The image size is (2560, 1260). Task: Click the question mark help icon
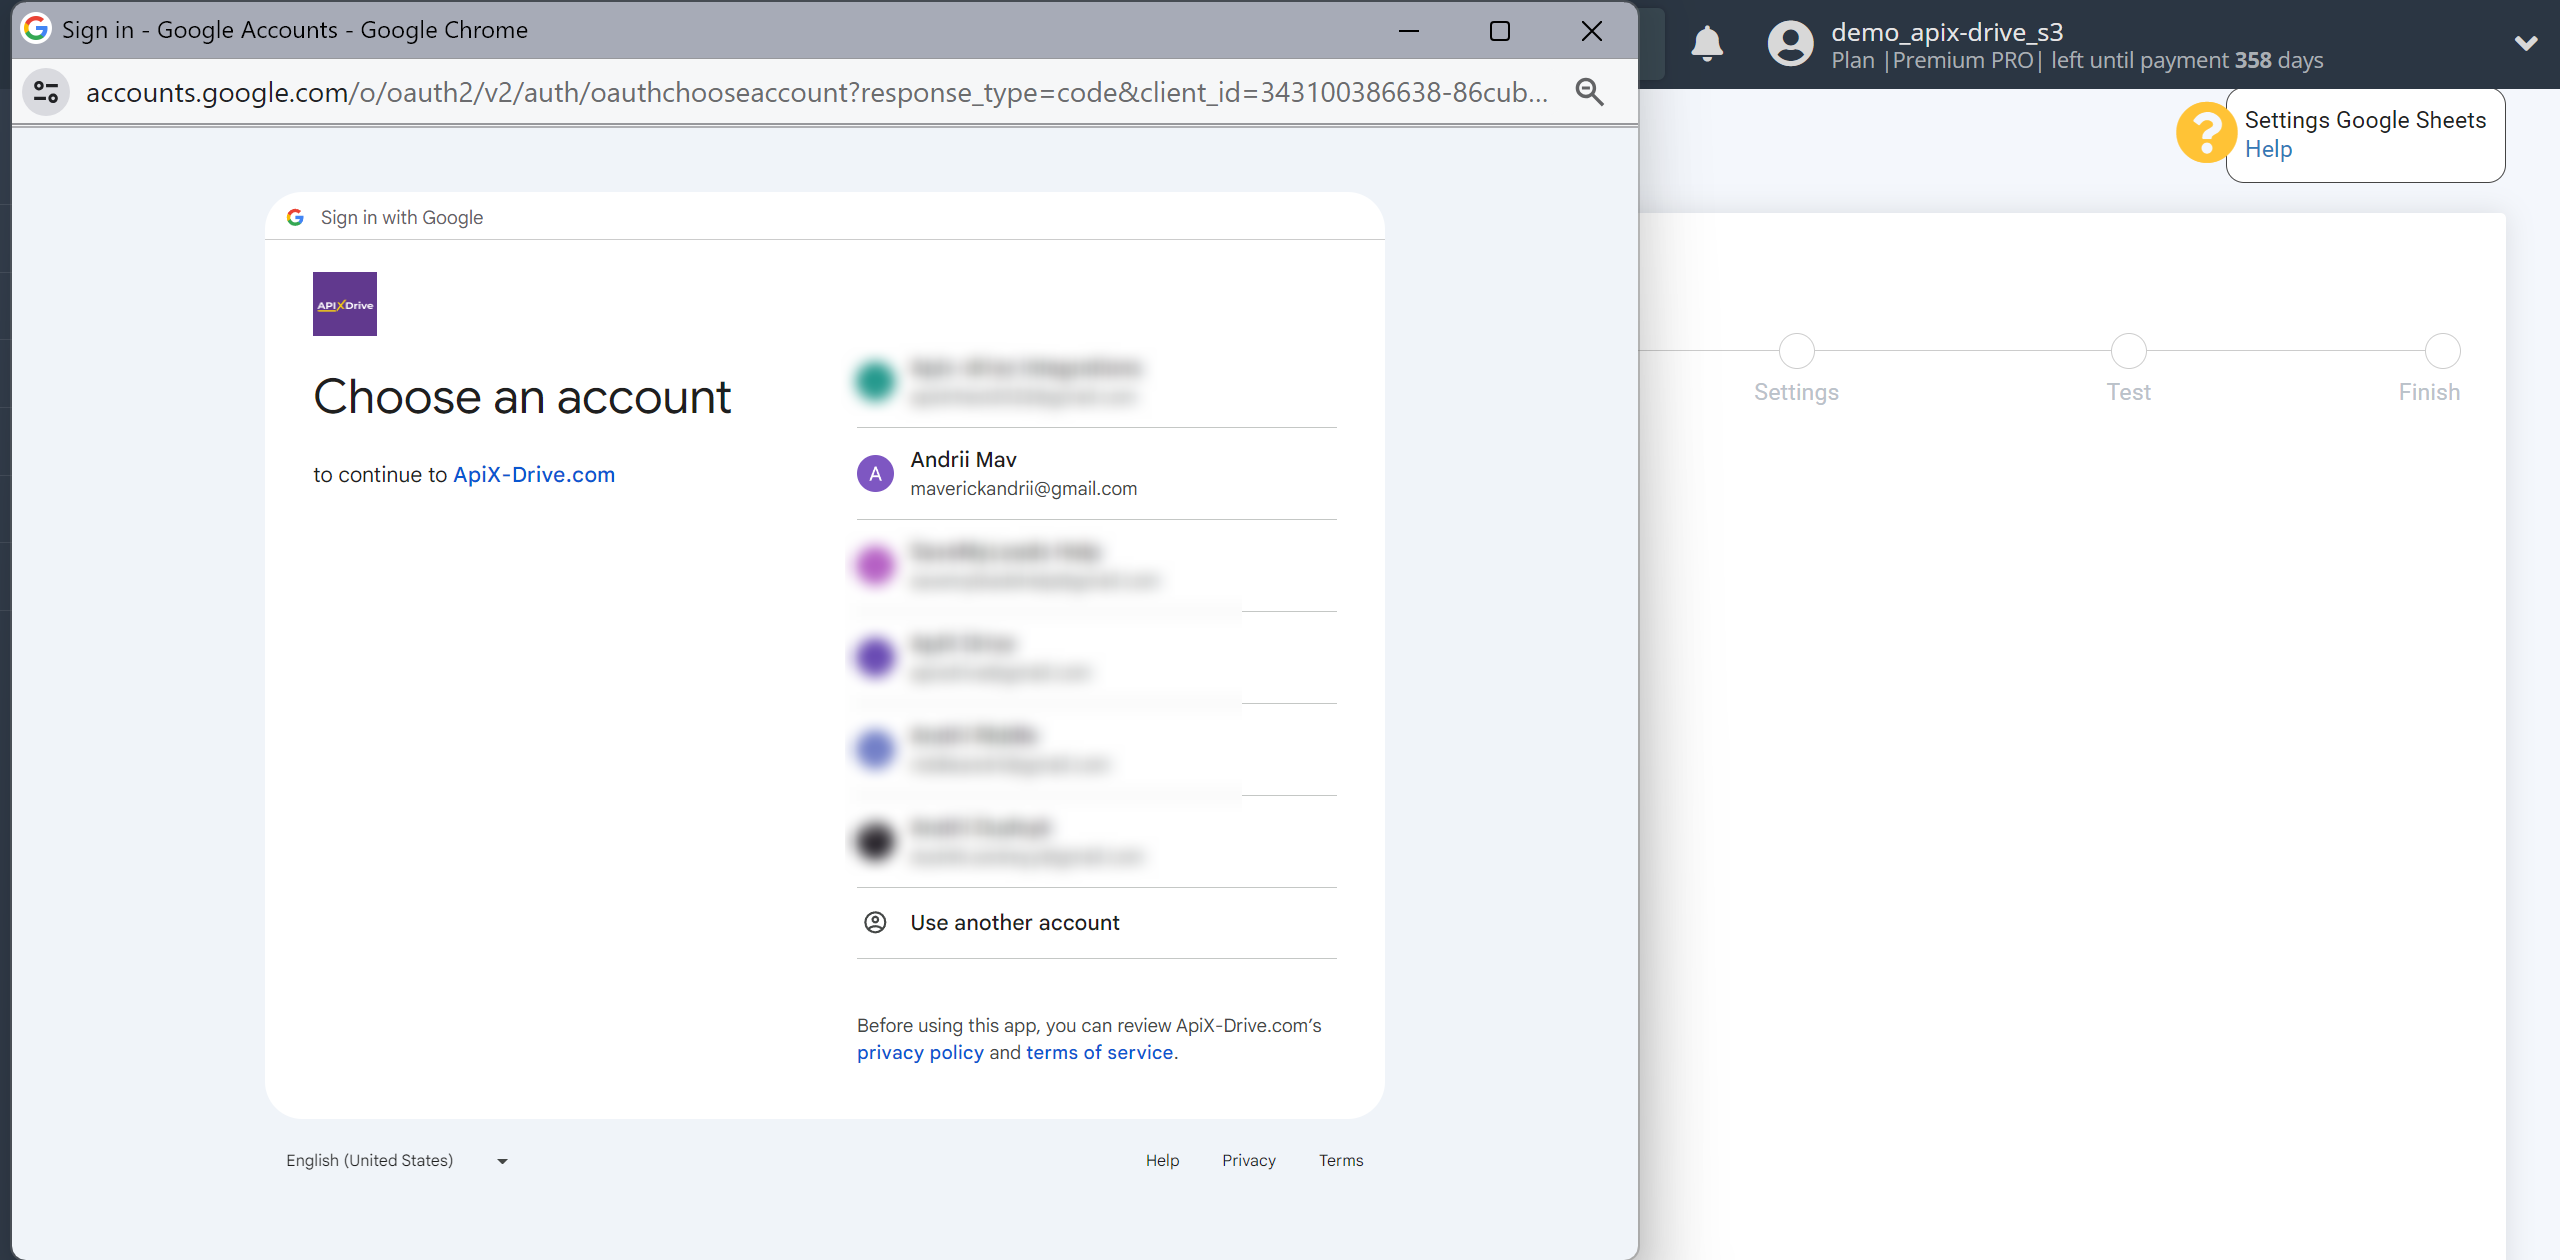(2206, 134)
